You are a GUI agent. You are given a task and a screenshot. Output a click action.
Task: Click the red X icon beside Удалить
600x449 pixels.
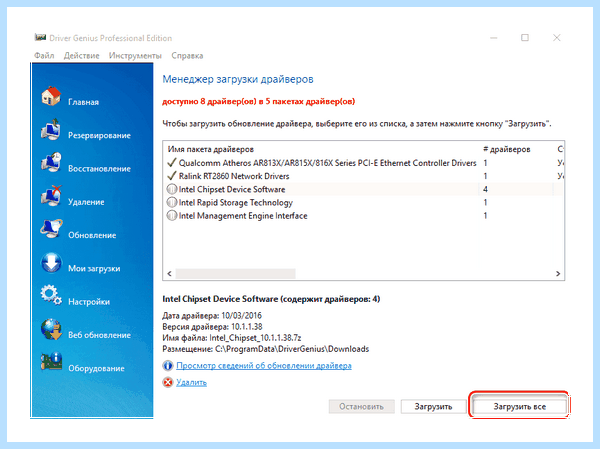point(168,382)
